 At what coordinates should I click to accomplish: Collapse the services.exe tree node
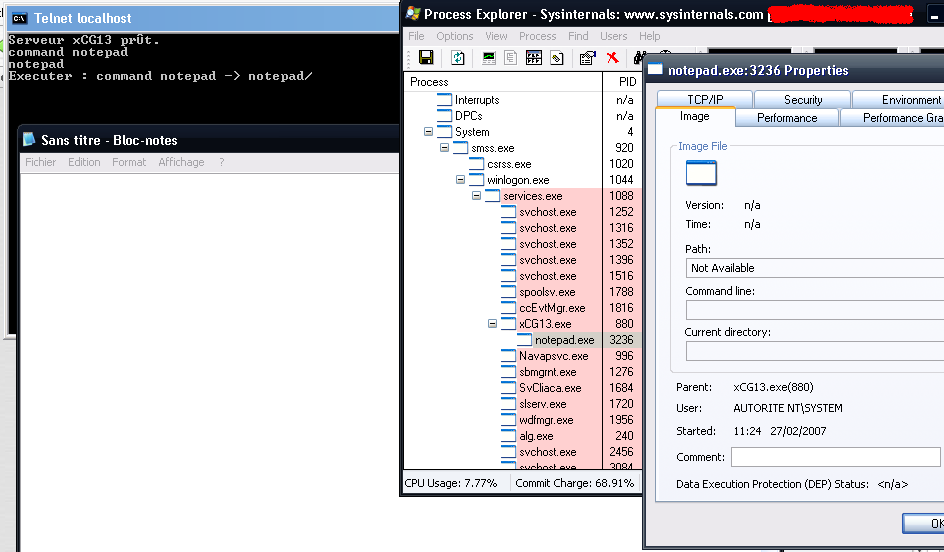coord(476,196)
